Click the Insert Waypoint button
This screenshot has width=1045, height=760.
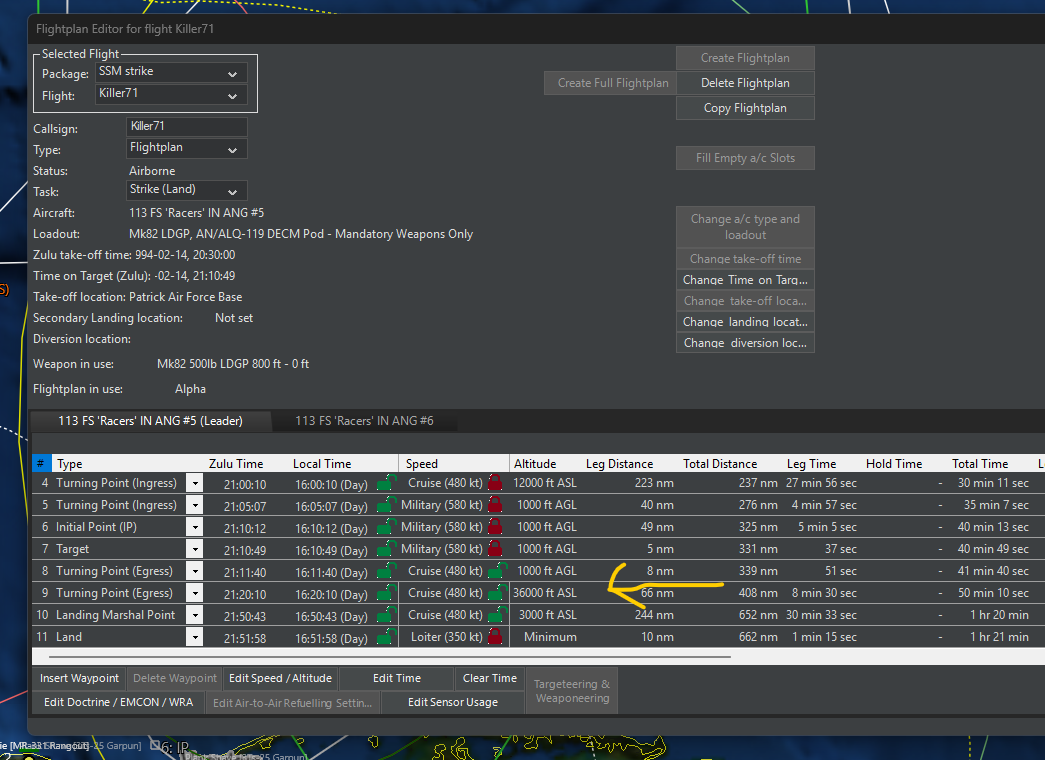click(79, 678)
